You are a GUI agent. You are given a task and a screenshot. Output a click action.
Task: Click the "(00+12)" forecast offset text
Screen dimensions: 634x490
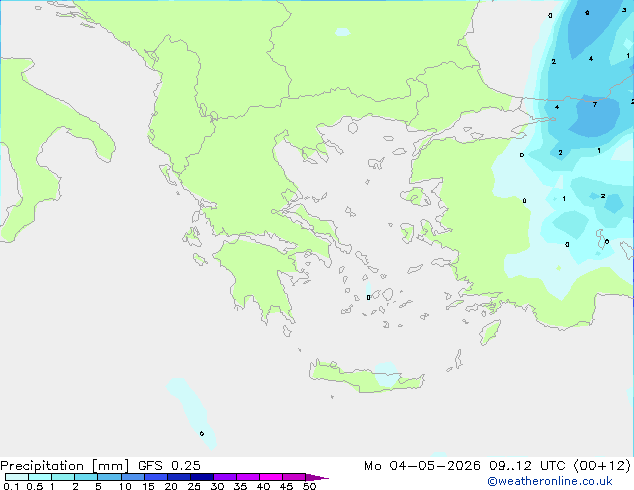click(x=602, y=466)
